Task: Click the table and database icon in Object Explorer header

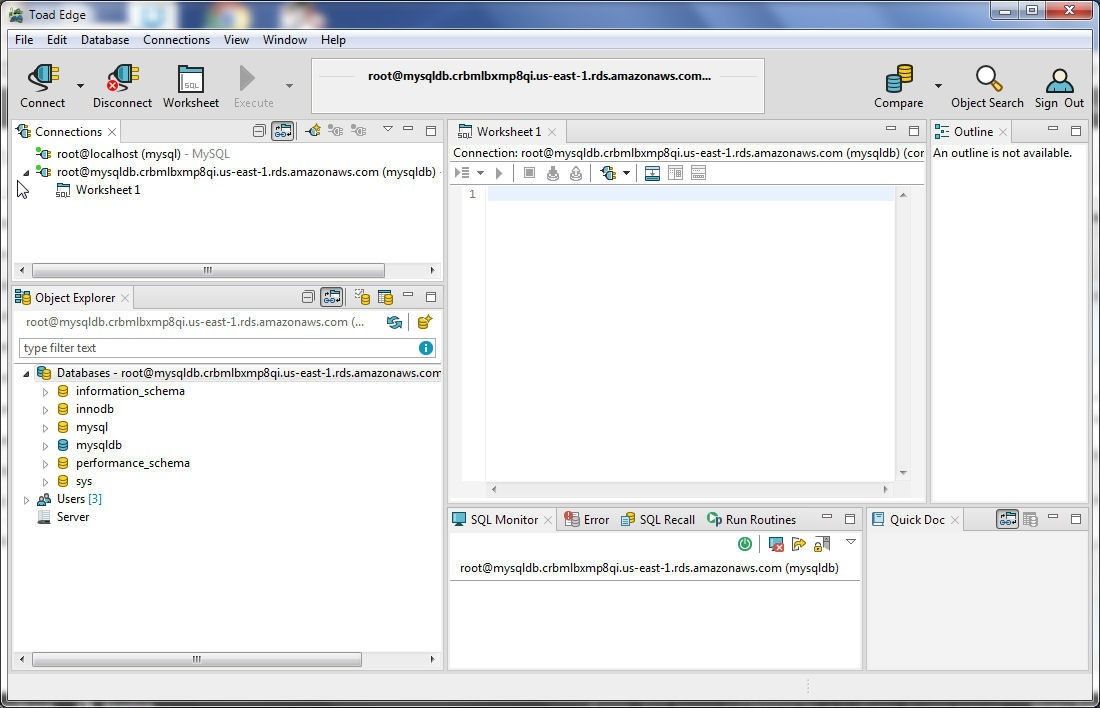Action: pyautogui.click(x=385, y=297)
